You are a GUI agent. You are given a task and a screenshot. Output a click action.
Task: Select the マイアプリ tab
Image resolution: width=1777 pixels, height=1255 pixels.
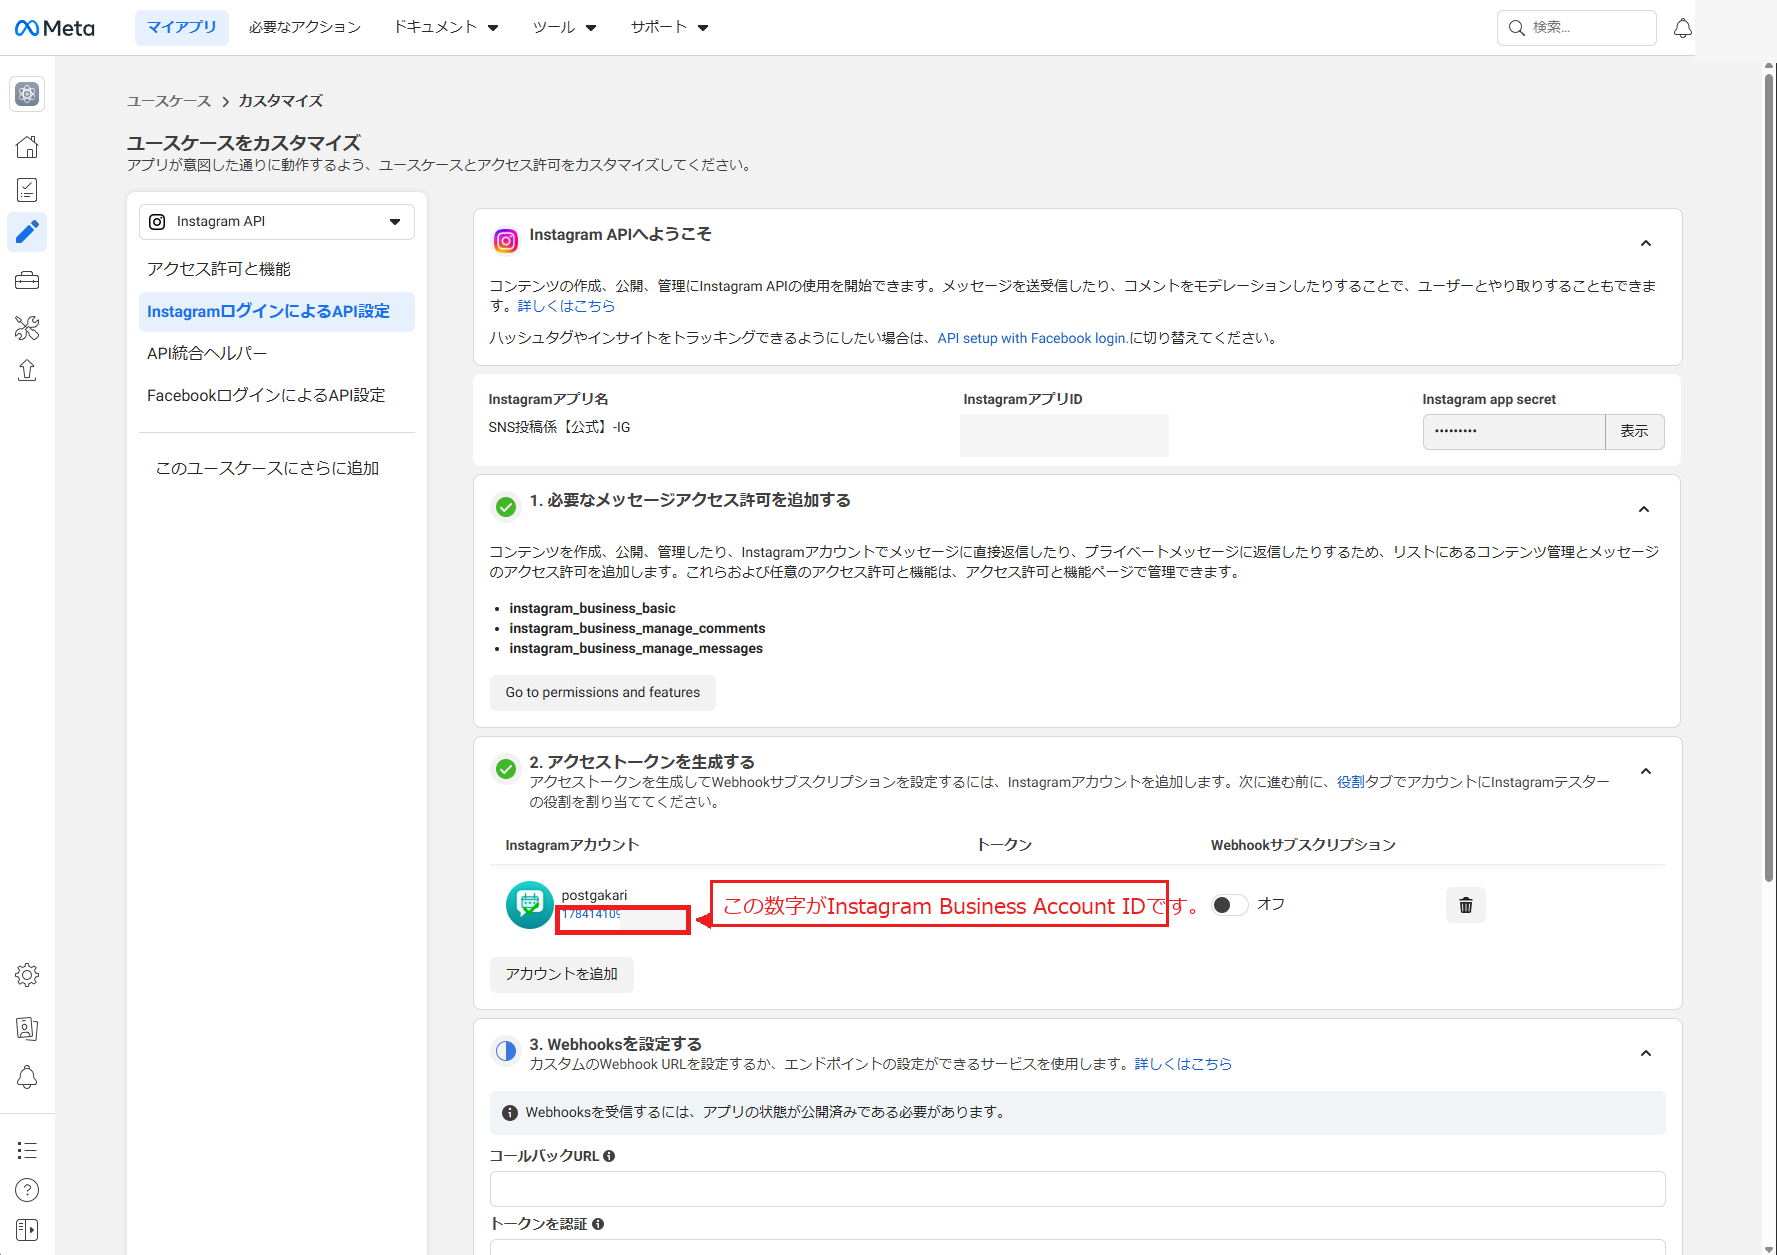pos(182,27)
